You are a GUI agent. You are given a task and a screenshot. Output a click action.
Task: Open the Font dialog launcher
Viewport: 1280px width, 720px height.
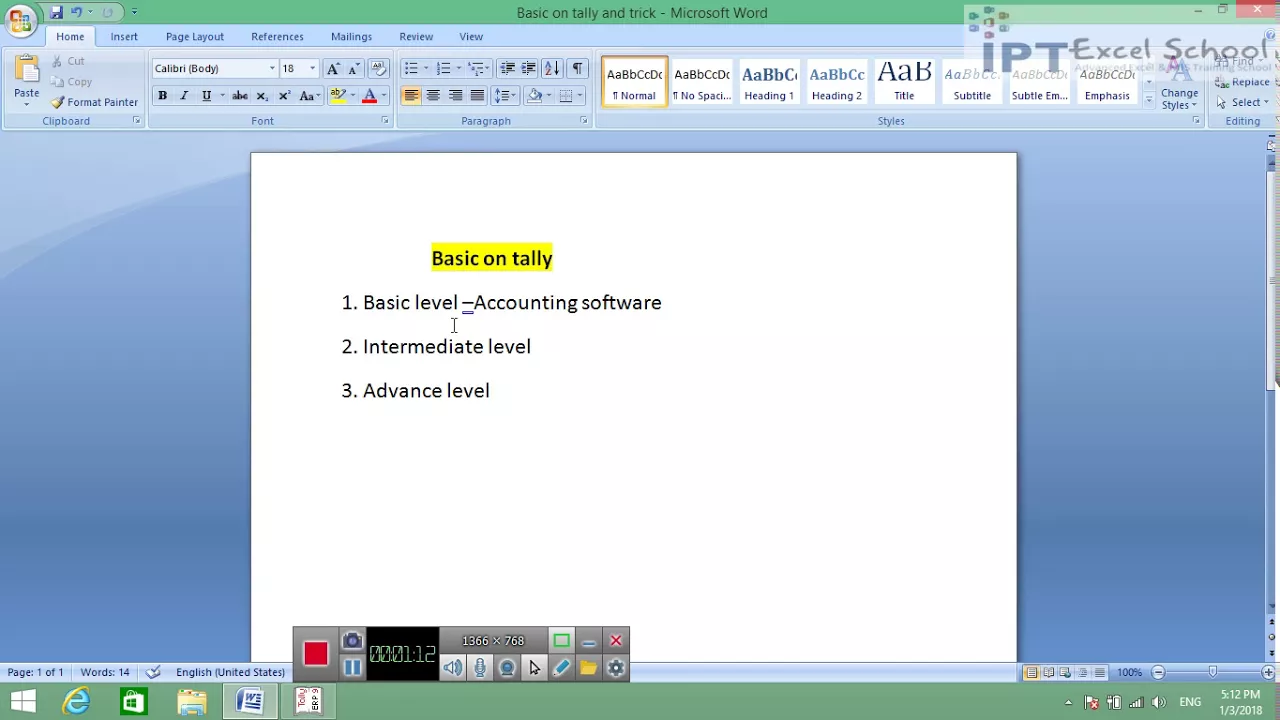[x=385, y=121]
